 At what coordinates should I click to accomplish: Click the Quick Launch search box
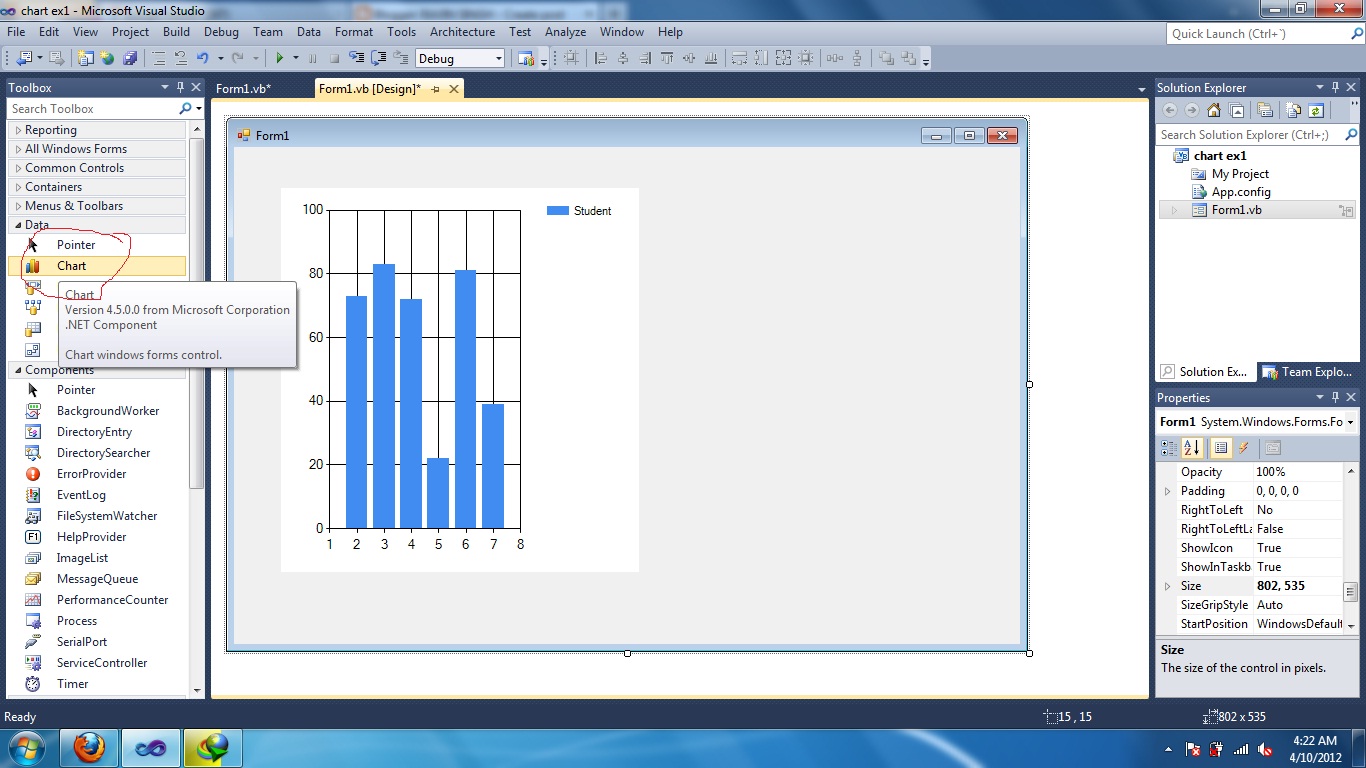coord(1262,33)
